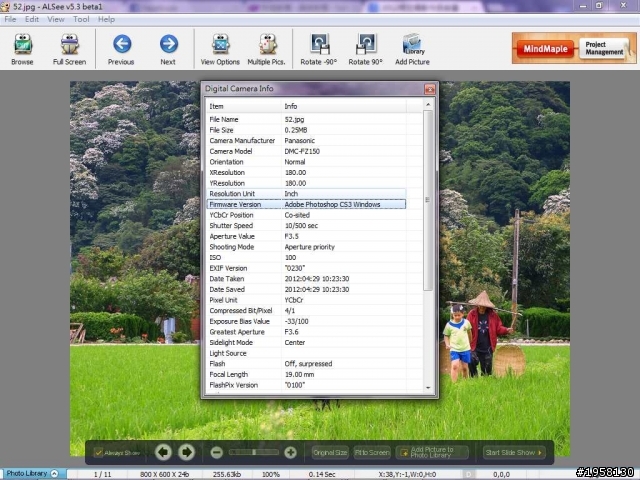Open the Tool menu
The height and width of the screenshot is (480, 640).
(x=81, y=19)
